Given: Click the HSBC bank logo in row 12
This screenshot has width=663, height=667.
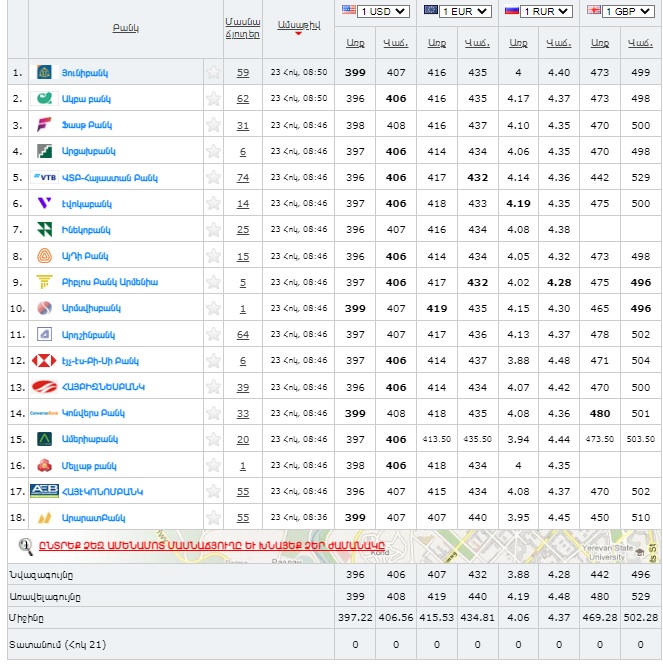Looking at the screenshot, I should 44,360.
